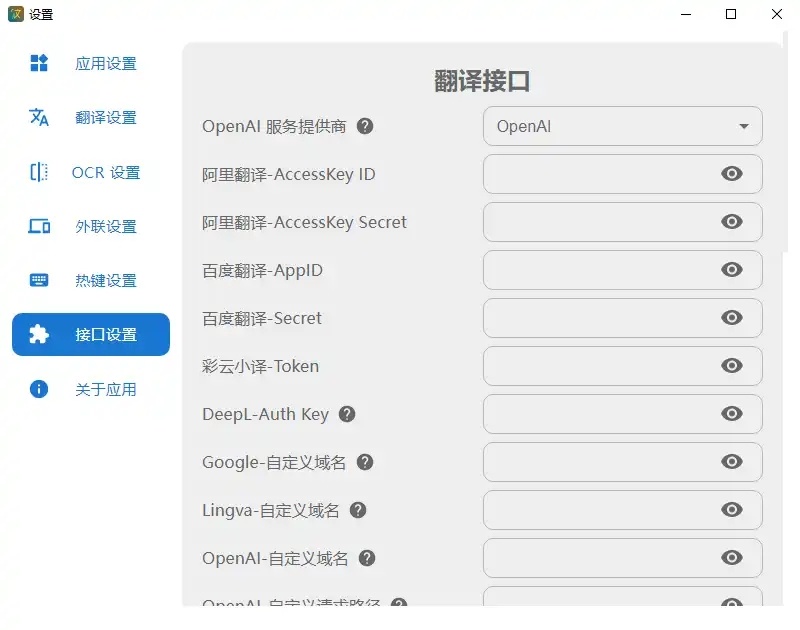Show the 阿里翻译-AccessKey ID value
Viewport: 800px width, 630px height.
tap(732, 174)
